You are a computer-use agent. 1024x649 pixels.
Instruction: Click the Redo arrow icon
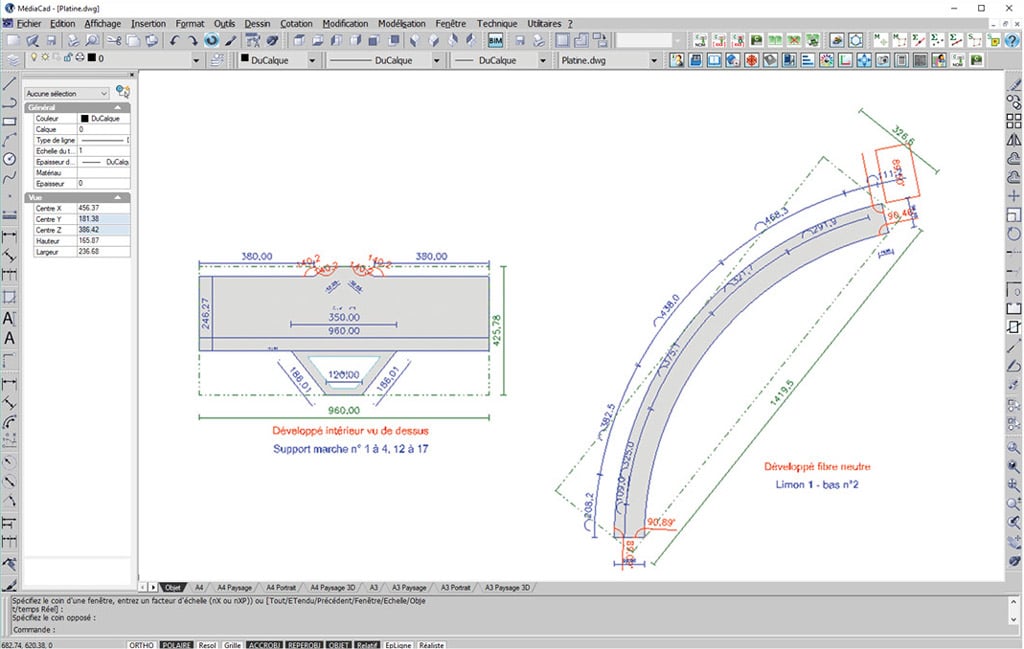pos(193,41)
